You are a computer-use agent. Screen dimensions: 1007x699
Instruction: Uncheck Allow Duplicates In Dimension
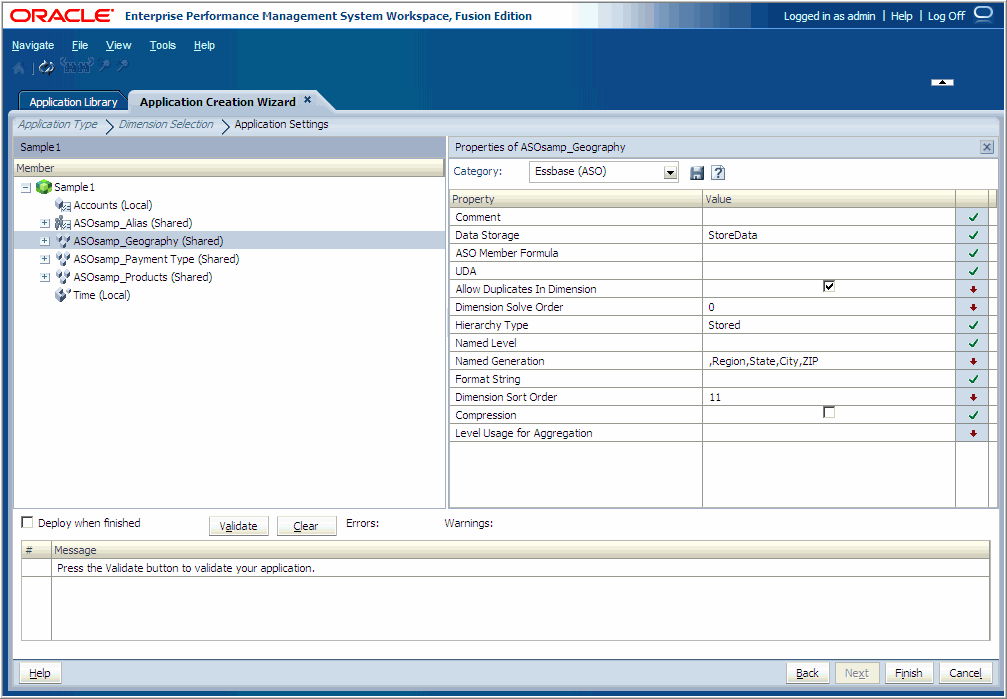point(829,286)
